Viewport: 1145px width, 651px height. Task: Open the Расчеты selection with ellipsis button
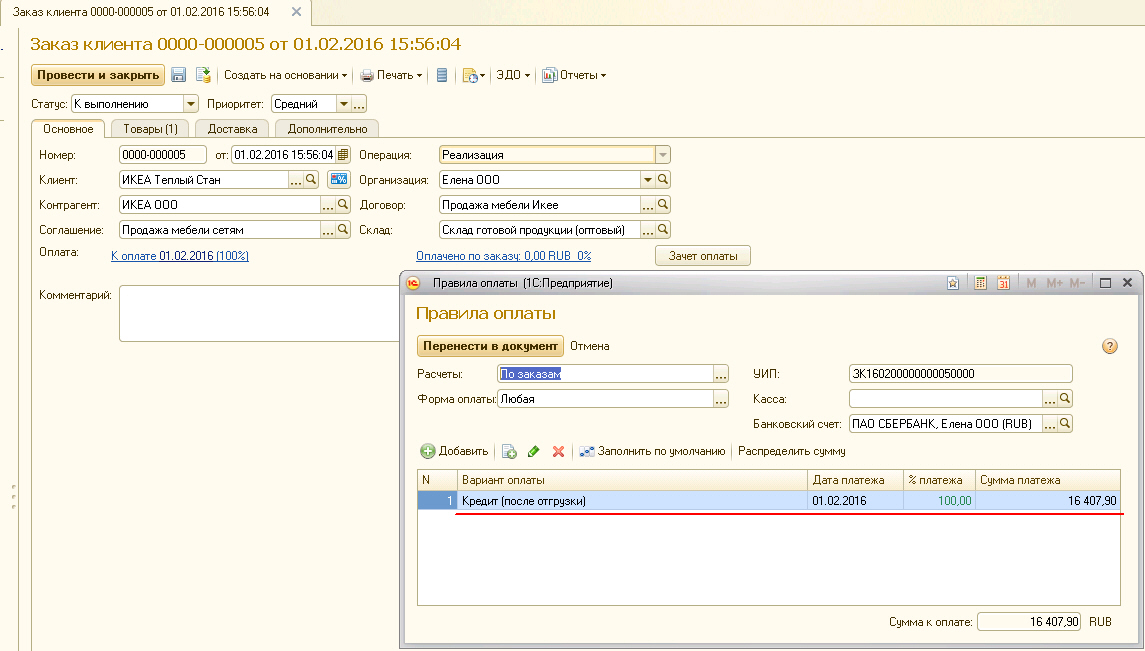click(x=721, y=372)
